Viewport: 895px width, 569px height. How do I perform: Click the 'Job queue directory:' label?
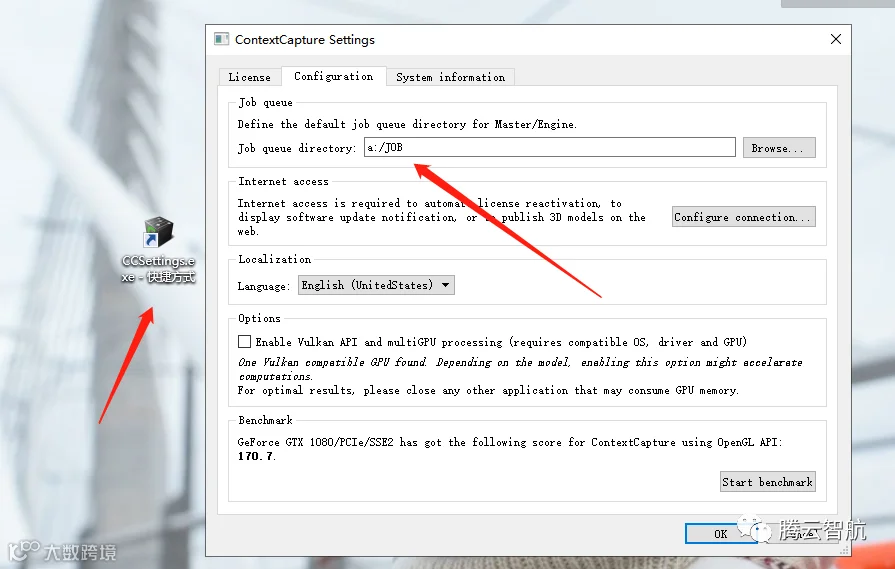click(297, 148)
